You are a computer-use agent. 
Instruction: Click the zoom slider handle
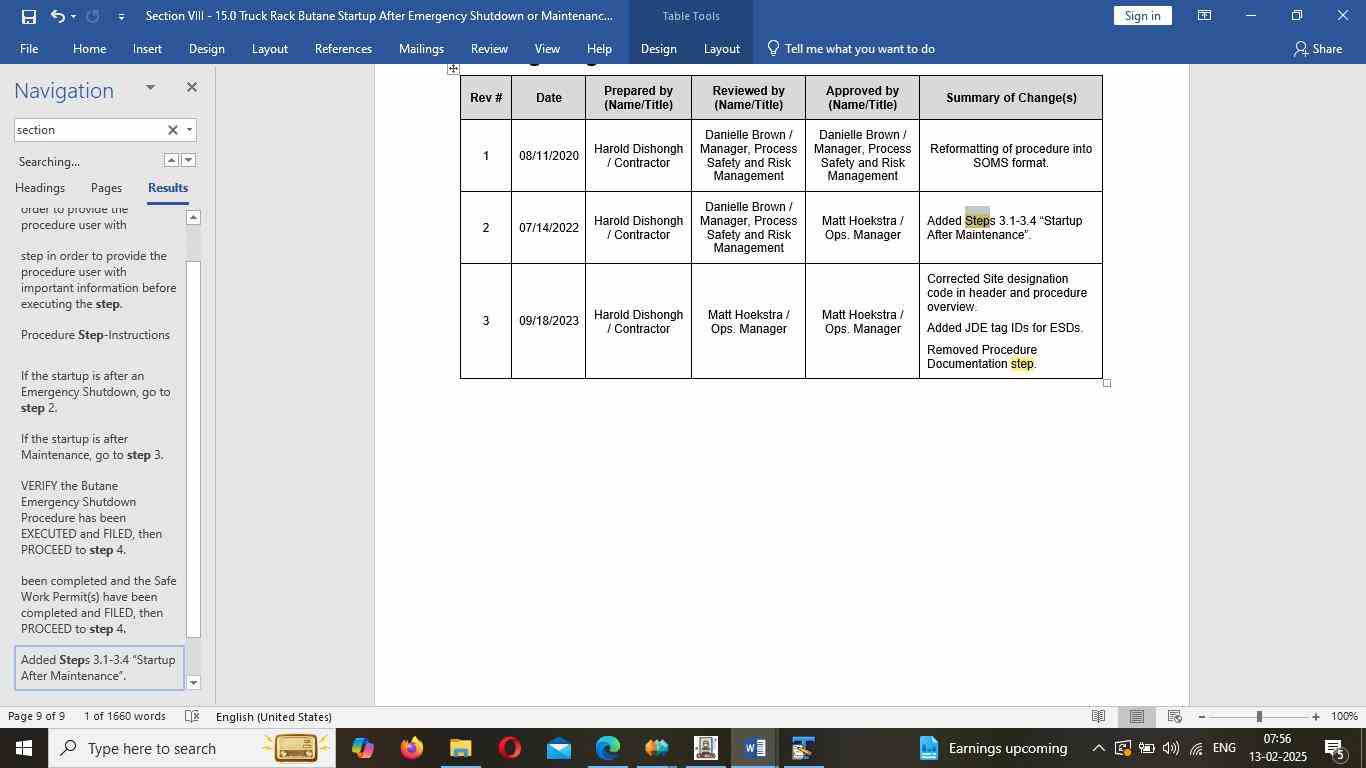pos(1259,717)
